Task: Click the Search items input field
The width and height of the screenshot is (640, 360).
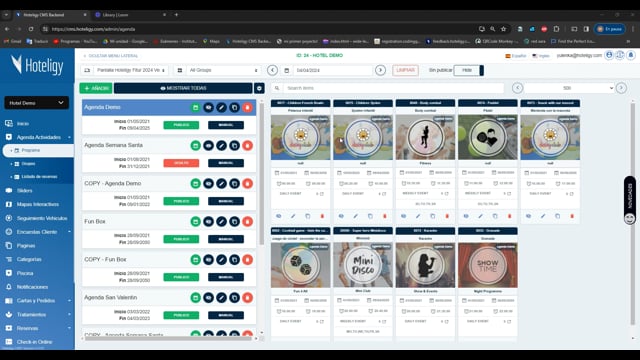Action: point(394,88)
